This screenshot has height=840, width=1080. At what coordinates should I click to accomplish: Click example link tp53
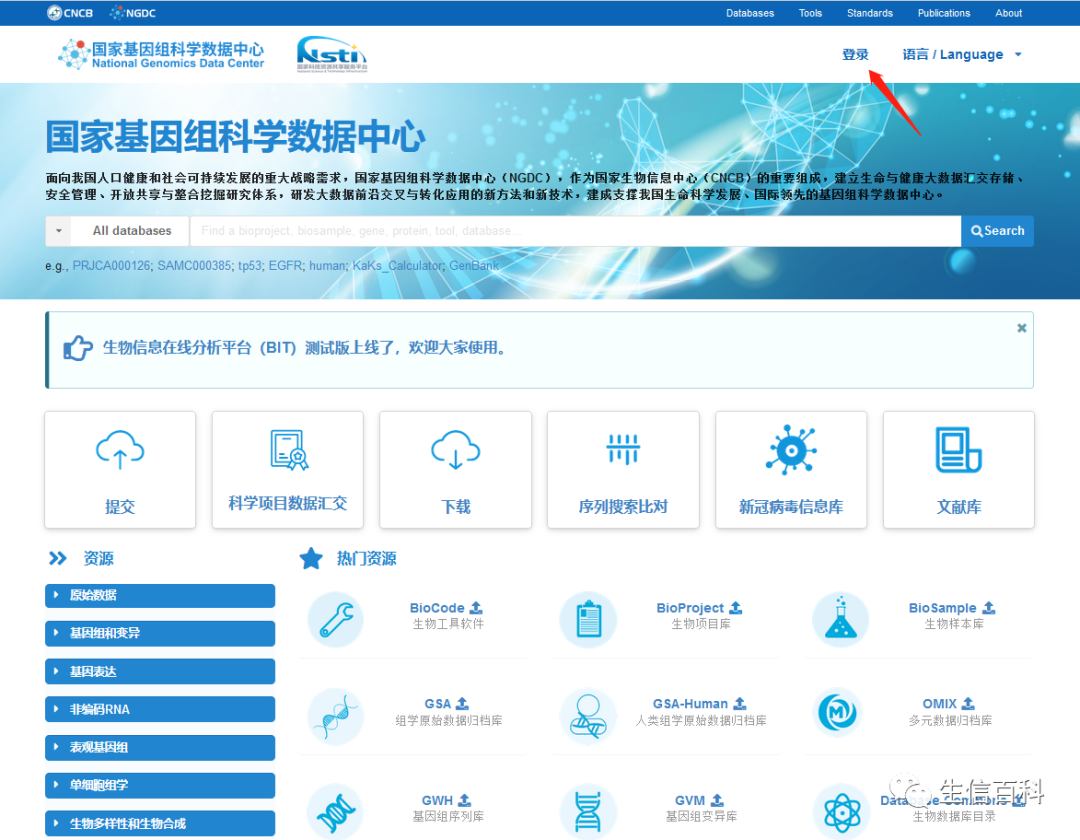pos(249,266)
